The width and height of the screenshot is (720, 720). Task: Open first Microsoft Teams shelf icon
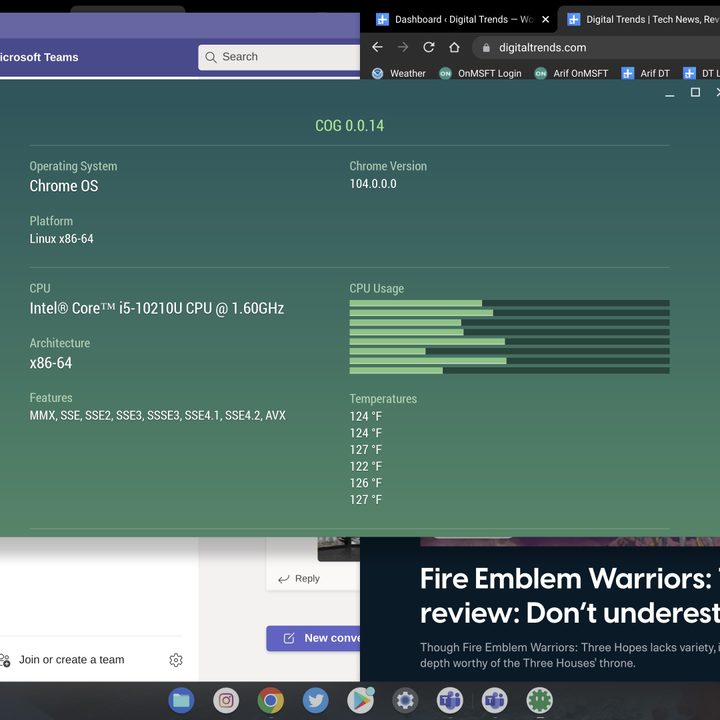click(450, 700)
